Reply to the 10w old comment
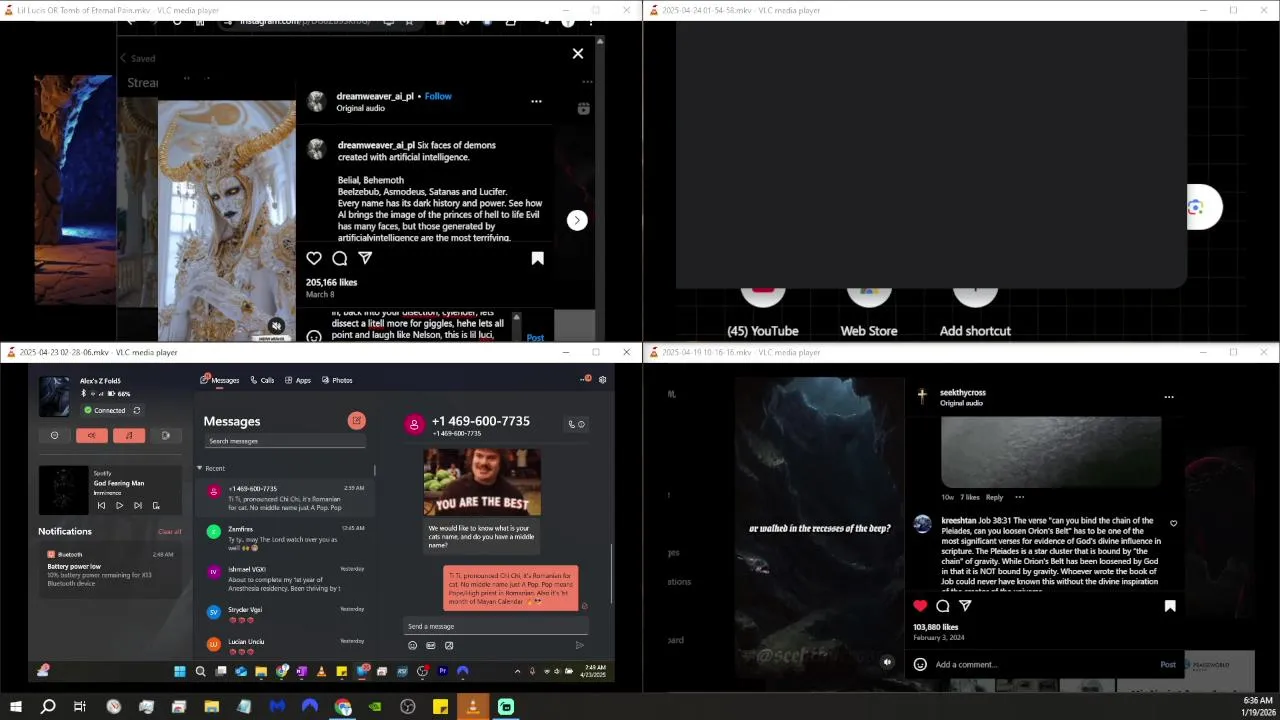This screenshot has width=1280, height=720. pos(994,497)
